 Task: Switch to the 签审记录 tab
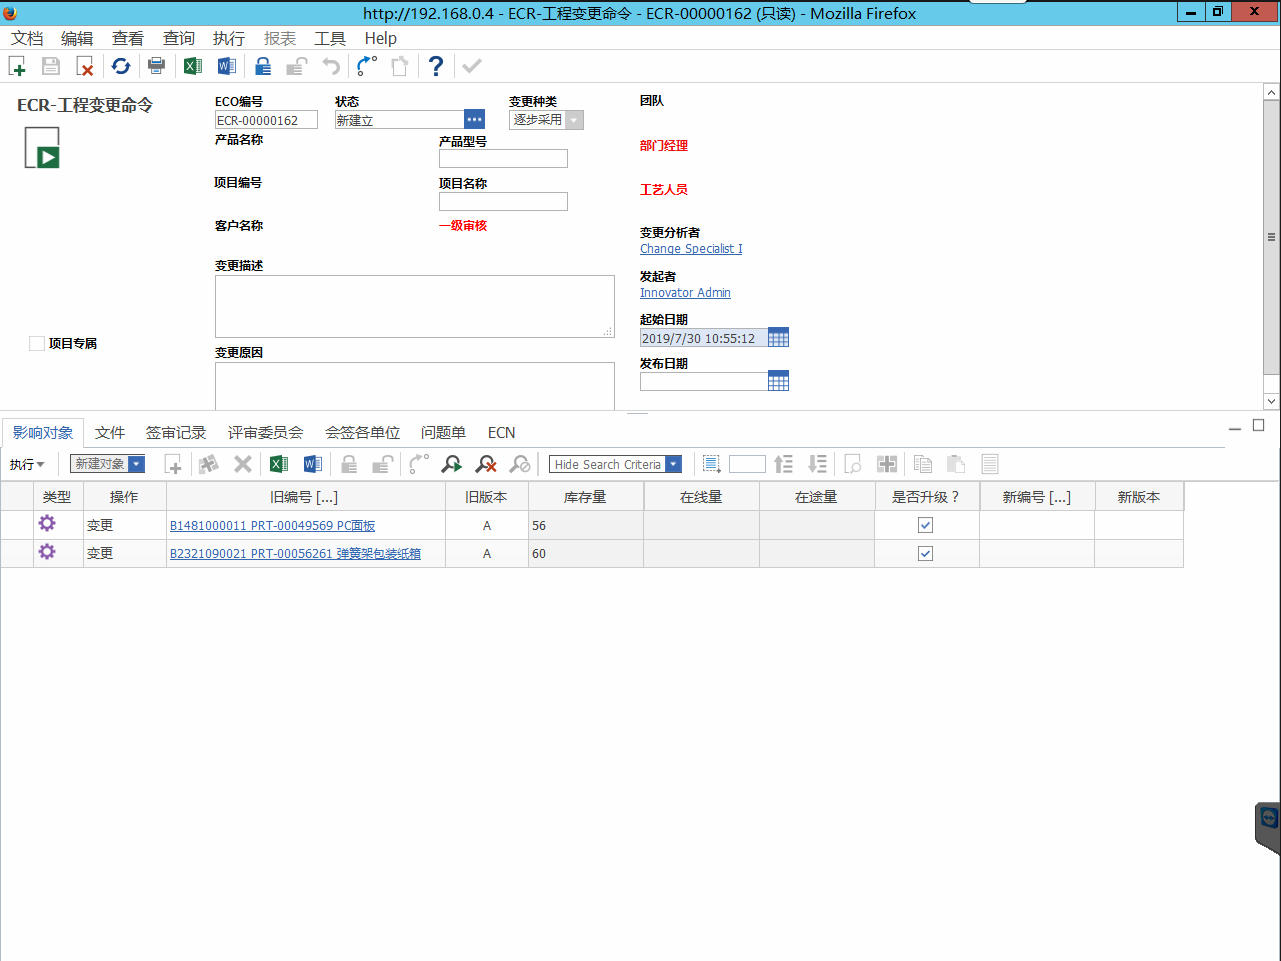[x=176, y=433]
